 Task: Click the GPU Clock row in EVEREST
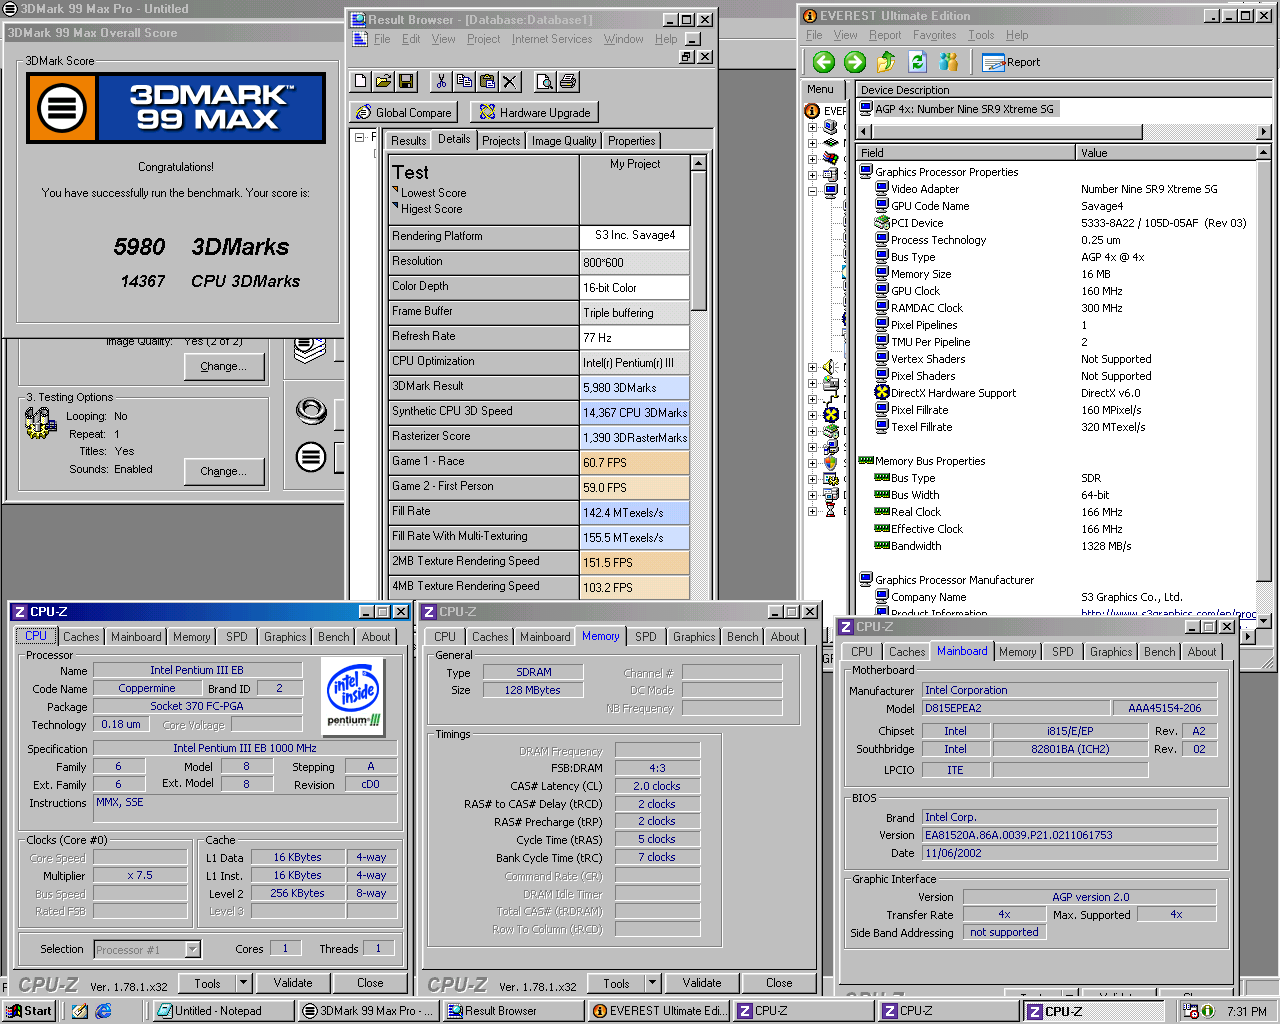1057,291
